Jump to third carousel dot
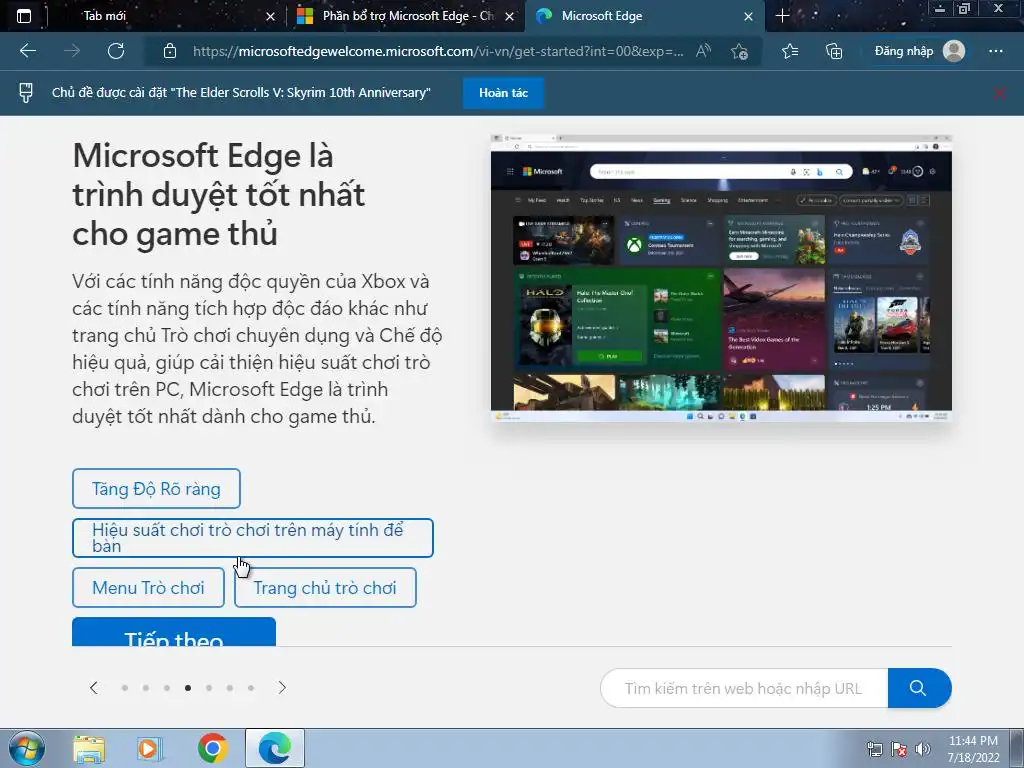 tap(167, 688)
